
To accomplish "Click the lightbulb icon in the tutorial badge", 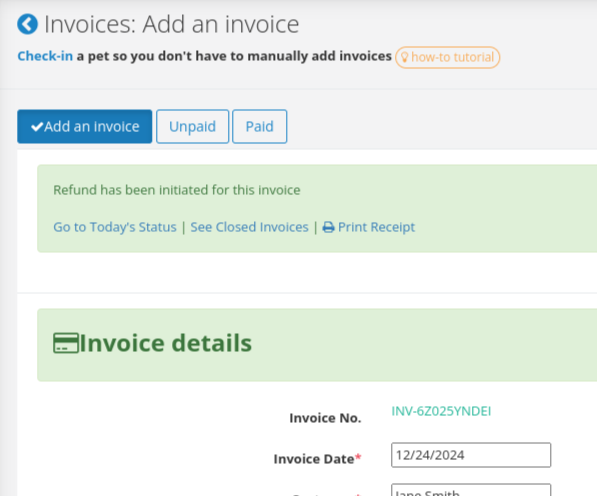I will [404, 57].
